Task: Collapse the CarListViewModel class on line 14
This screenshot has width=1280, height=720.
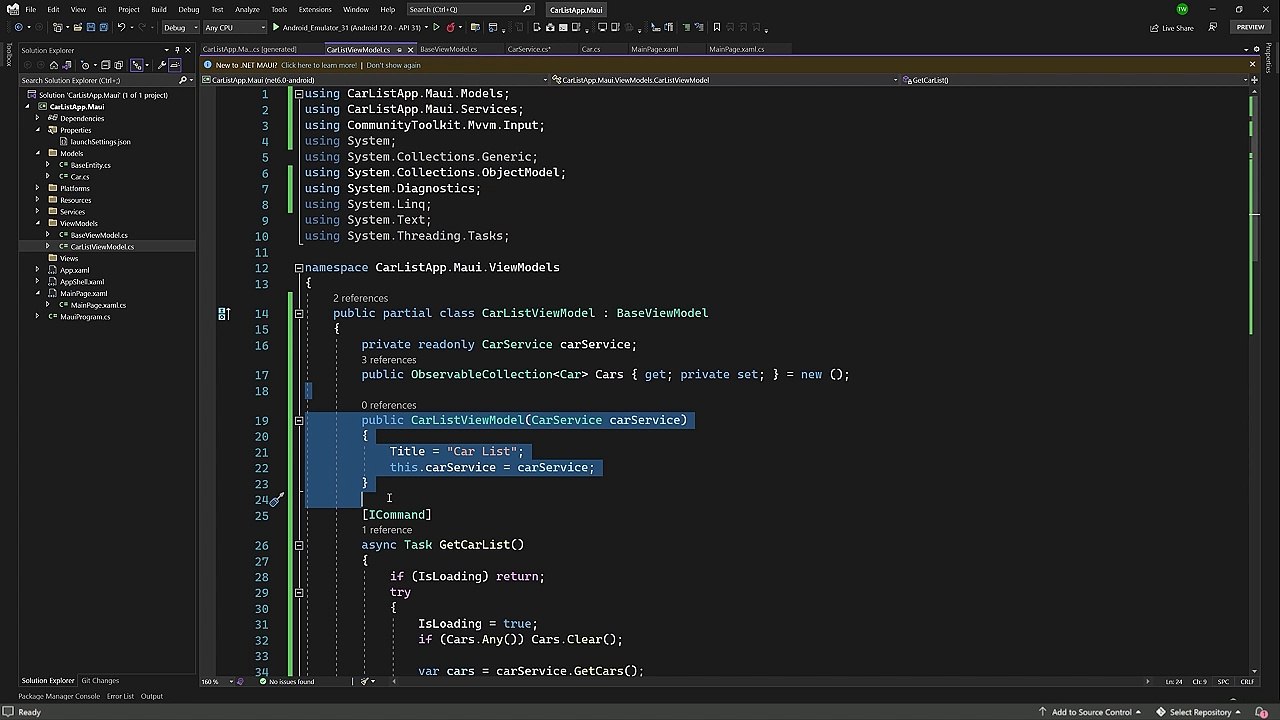Action: tap(298, 314)
